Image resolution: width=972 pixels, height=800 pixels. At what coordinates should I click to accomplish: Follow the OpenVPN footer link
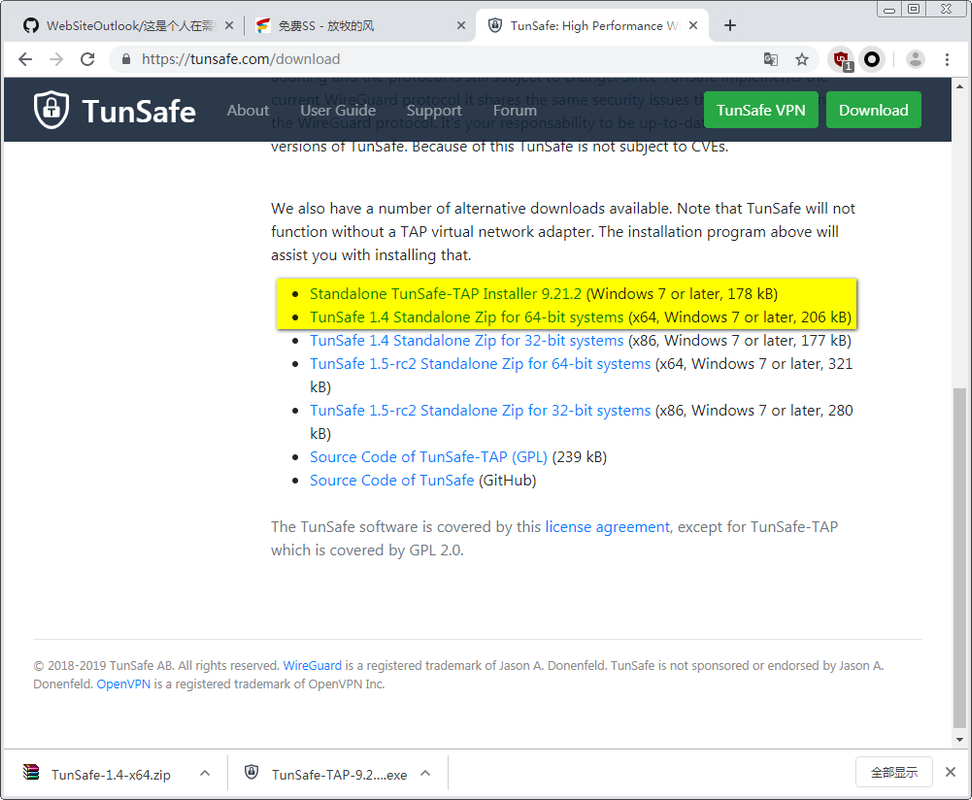[x=123, y=684]
